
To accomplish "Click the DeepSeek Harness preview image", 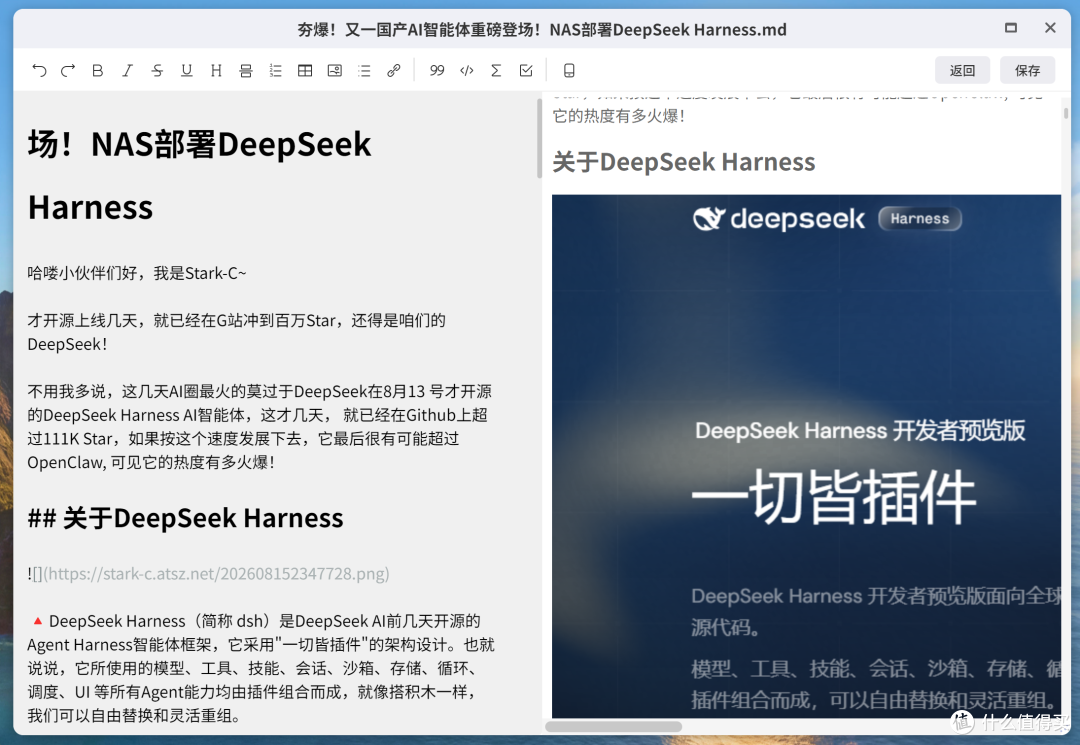I will click(x=806, y=457).
